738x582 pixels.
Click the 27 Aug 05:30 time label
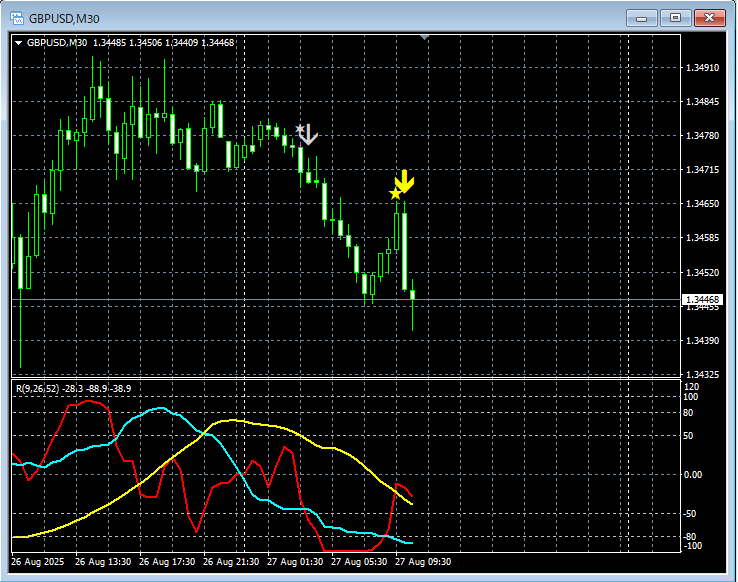(359, 562)
